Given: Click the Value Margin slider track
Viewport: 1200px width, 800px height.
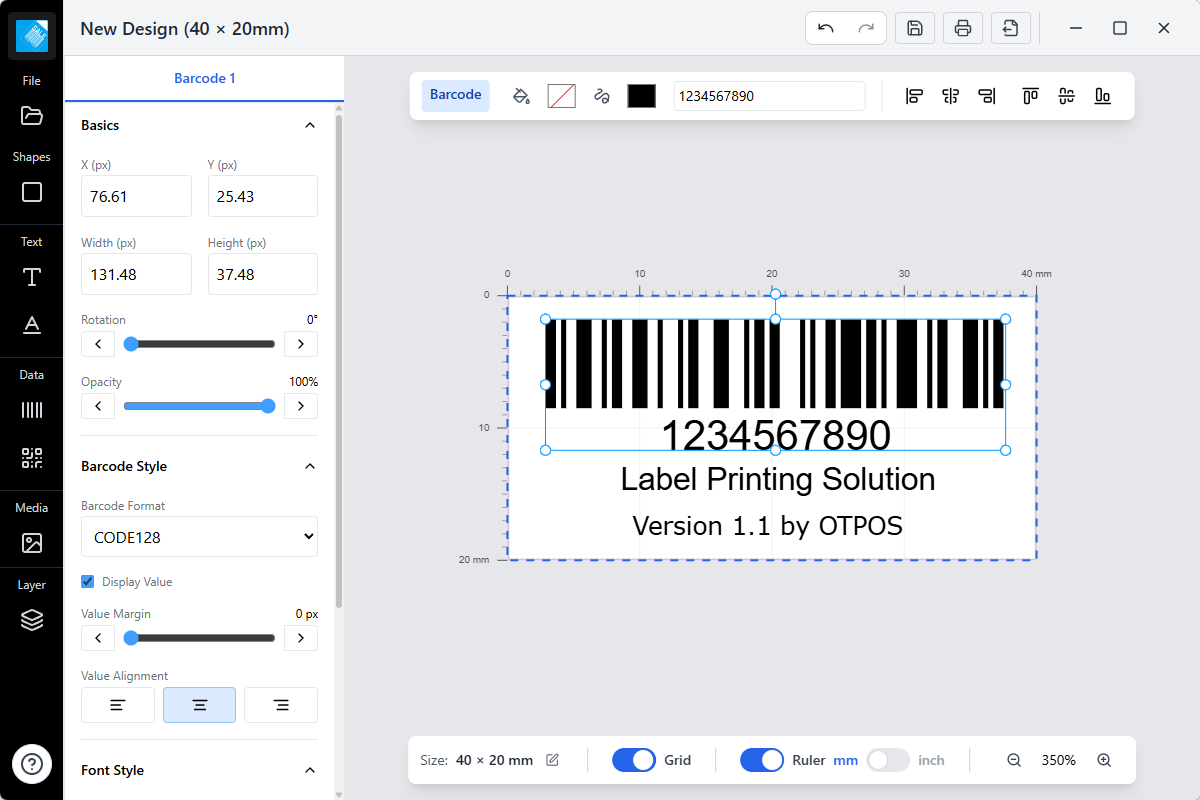Looking at the screenshot, I should [x=199, y=638].
